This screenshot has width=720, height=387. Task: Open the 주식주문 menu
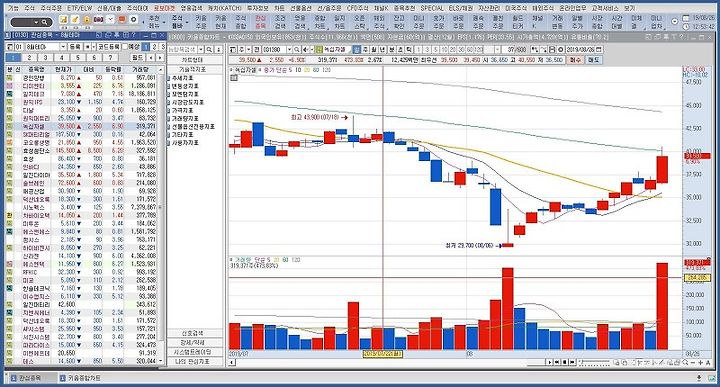(x=51, y=8)
